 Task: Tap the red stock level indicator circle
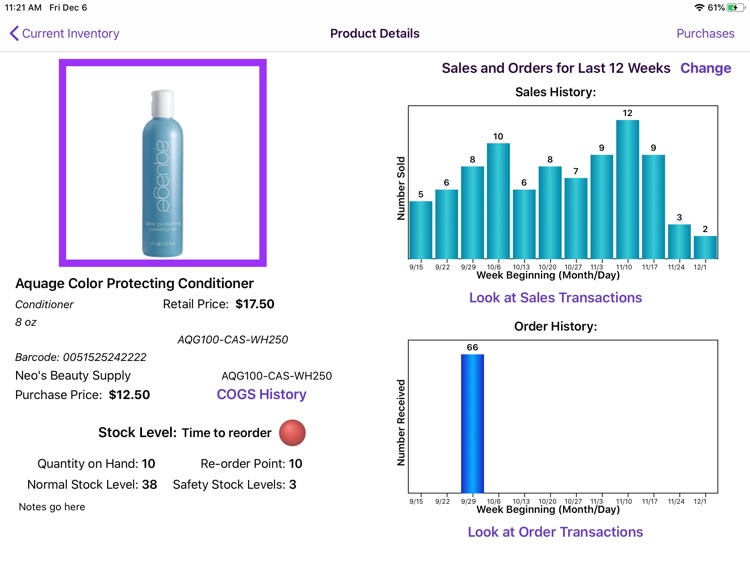[x=292, y=433]
